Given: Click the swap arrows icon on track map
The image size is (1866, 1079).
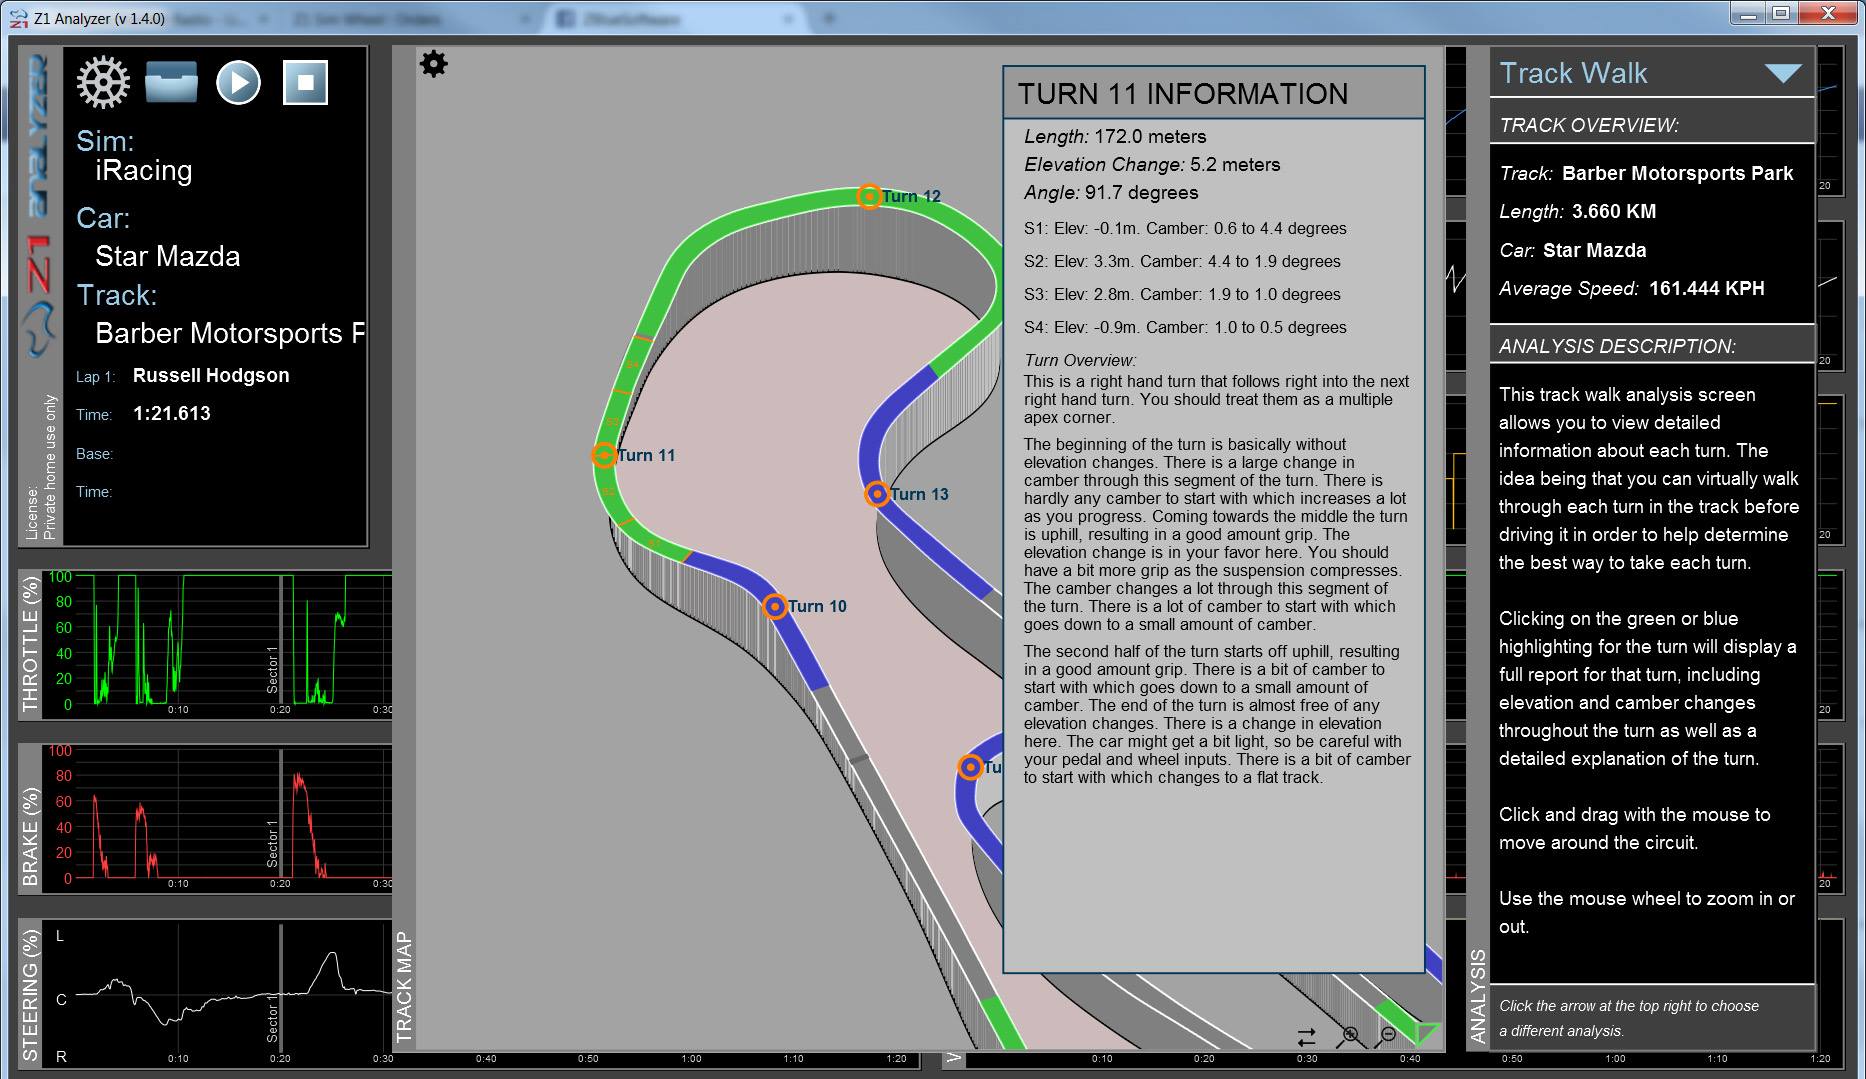Looking at the screenshot, I should pyautogui.click(x=1306, y=1037).
